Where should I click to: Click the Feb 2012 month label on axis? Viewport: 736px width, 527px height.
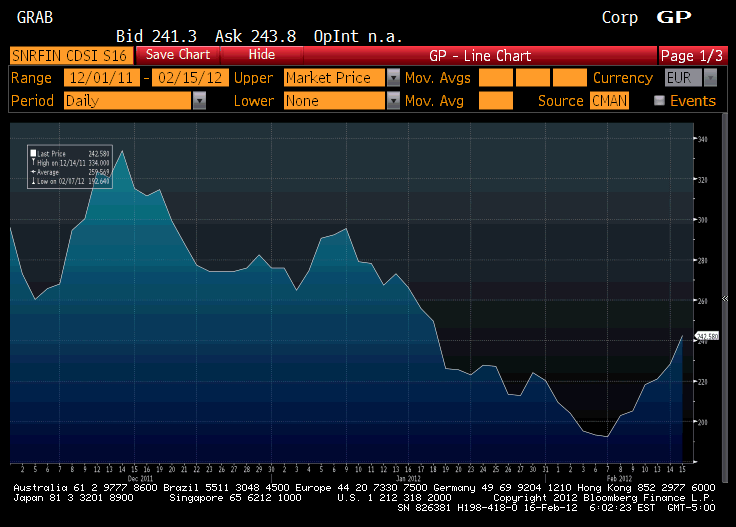pos(619,478)
